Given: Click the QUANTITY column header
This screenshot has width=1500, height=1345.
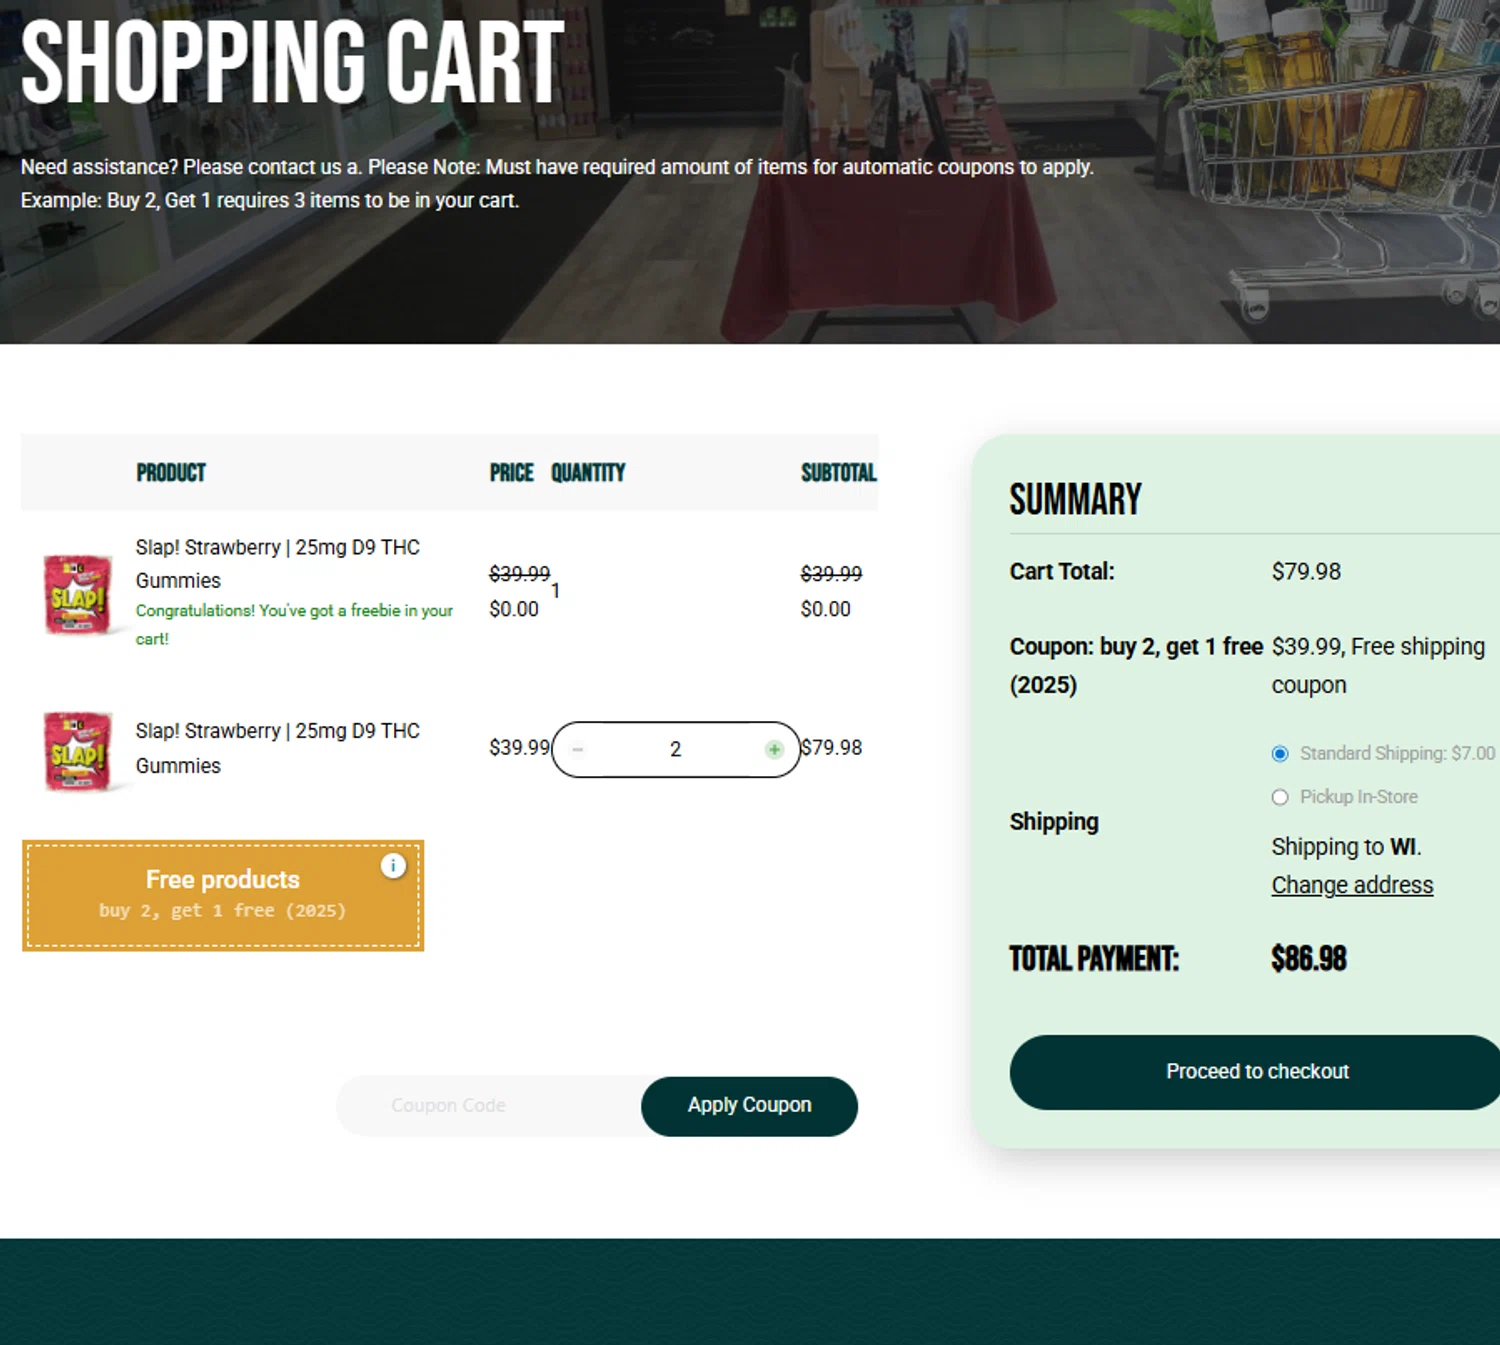Looking at the screenshot, I should 588,472.
